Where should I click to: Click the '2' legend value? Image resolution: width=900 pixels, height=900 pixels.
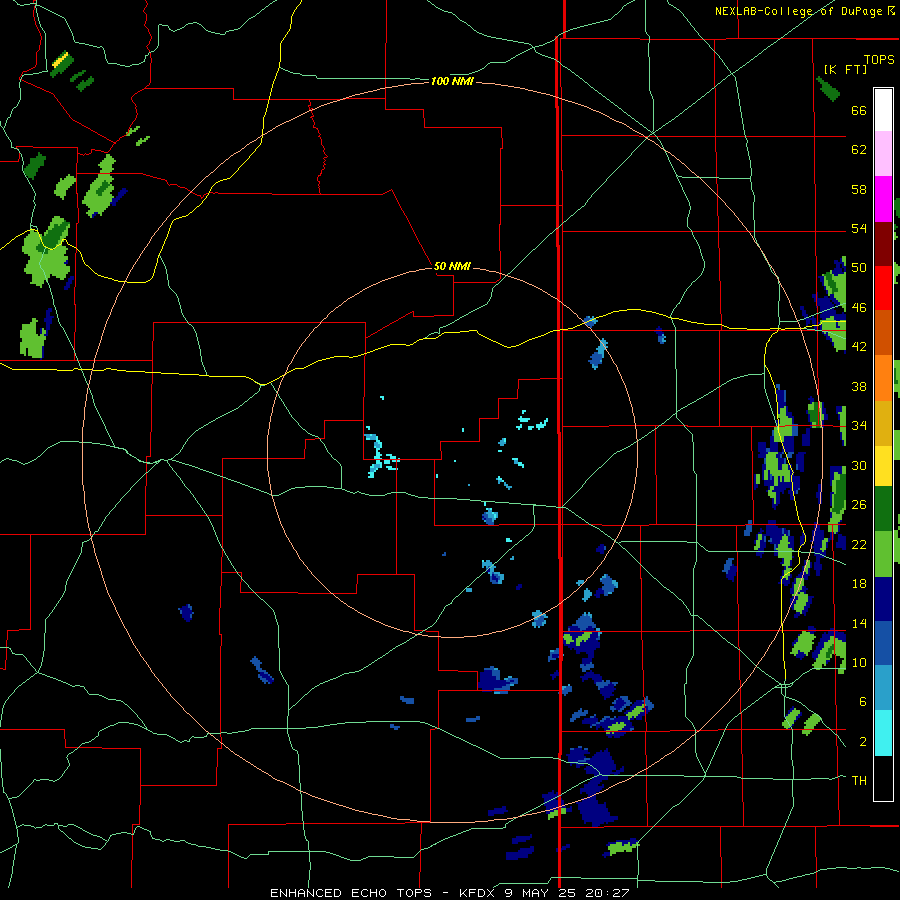[862, 741]
